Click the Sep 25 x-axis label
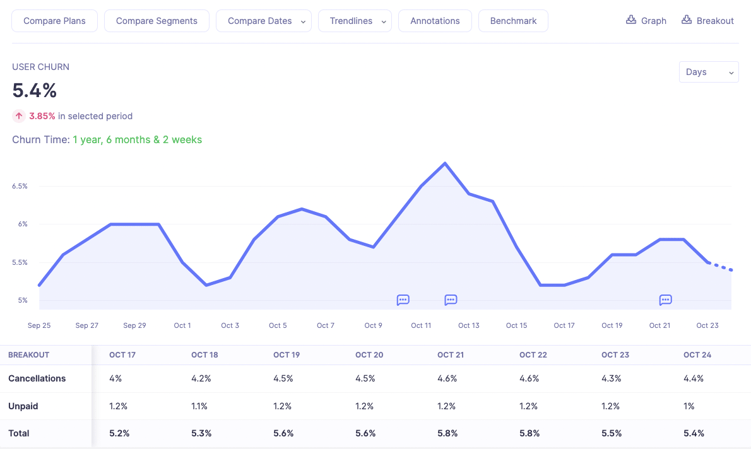751x449 pixels. click(x=39, y=325)
